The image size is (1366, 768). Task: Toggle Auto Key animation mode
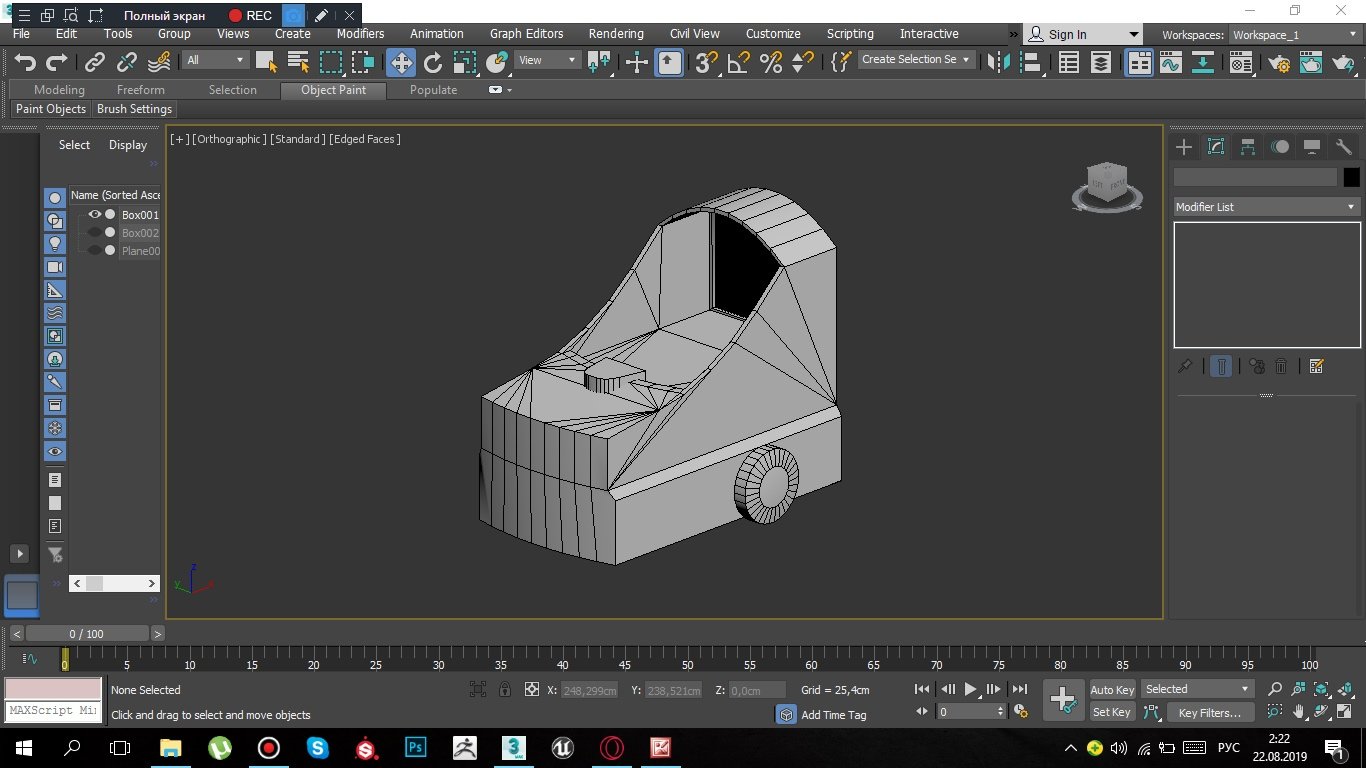pos(1112,690)
